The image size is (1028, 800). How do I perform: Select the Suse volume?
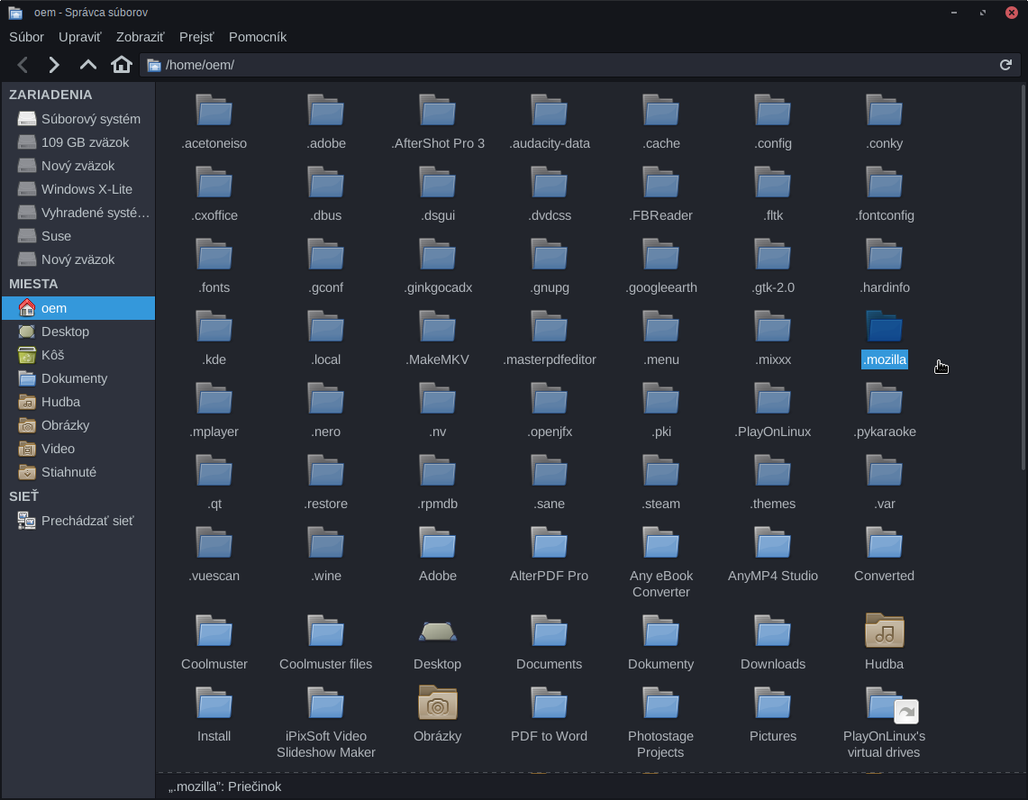click(x=79, y=236)
